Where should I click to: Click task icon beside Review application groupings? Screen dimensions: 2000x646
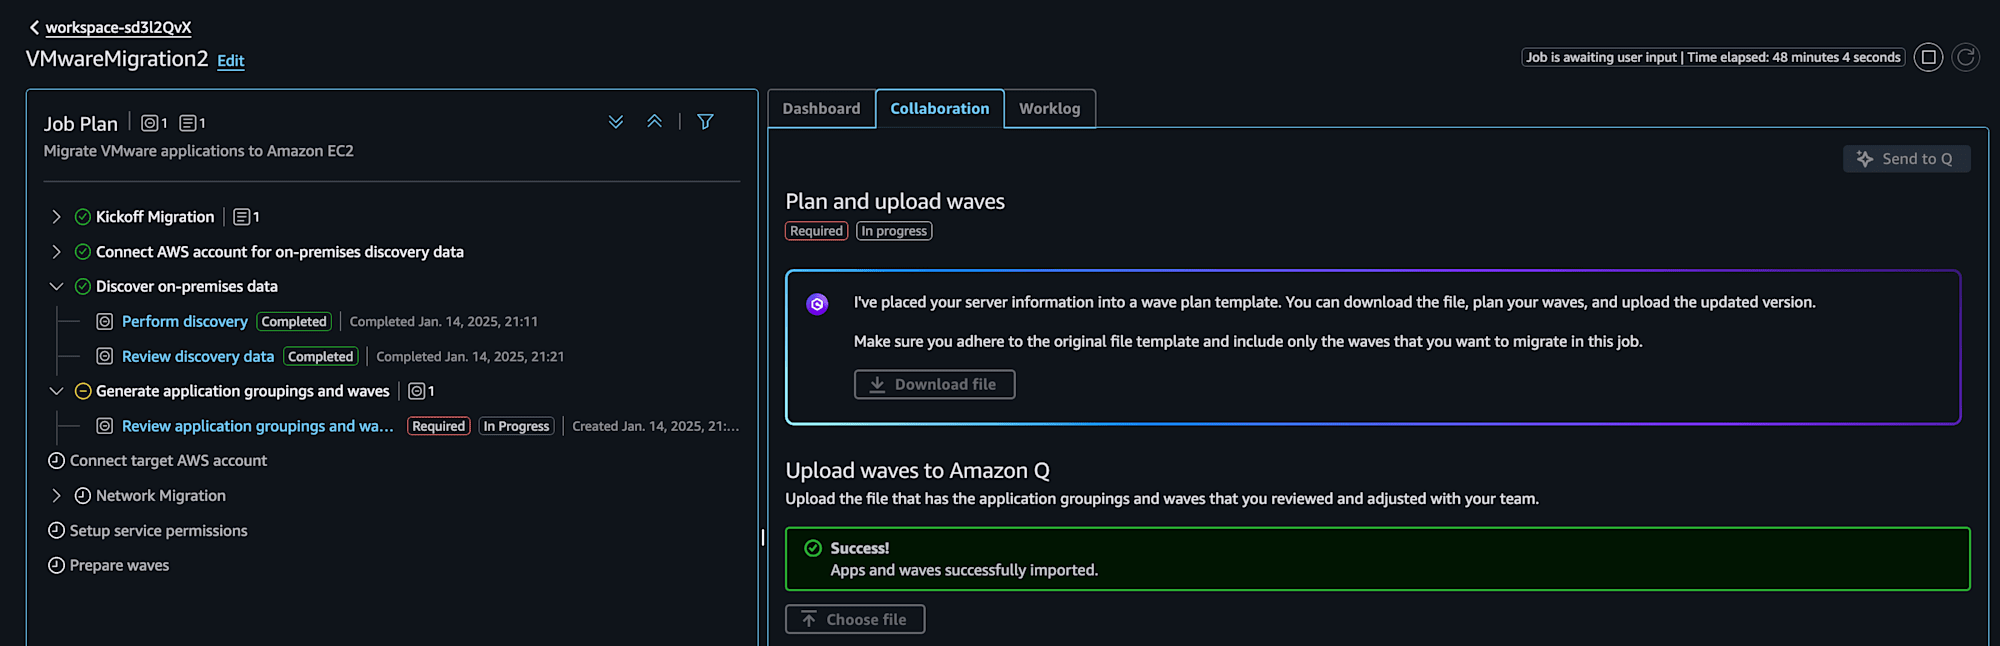point(104,426)
